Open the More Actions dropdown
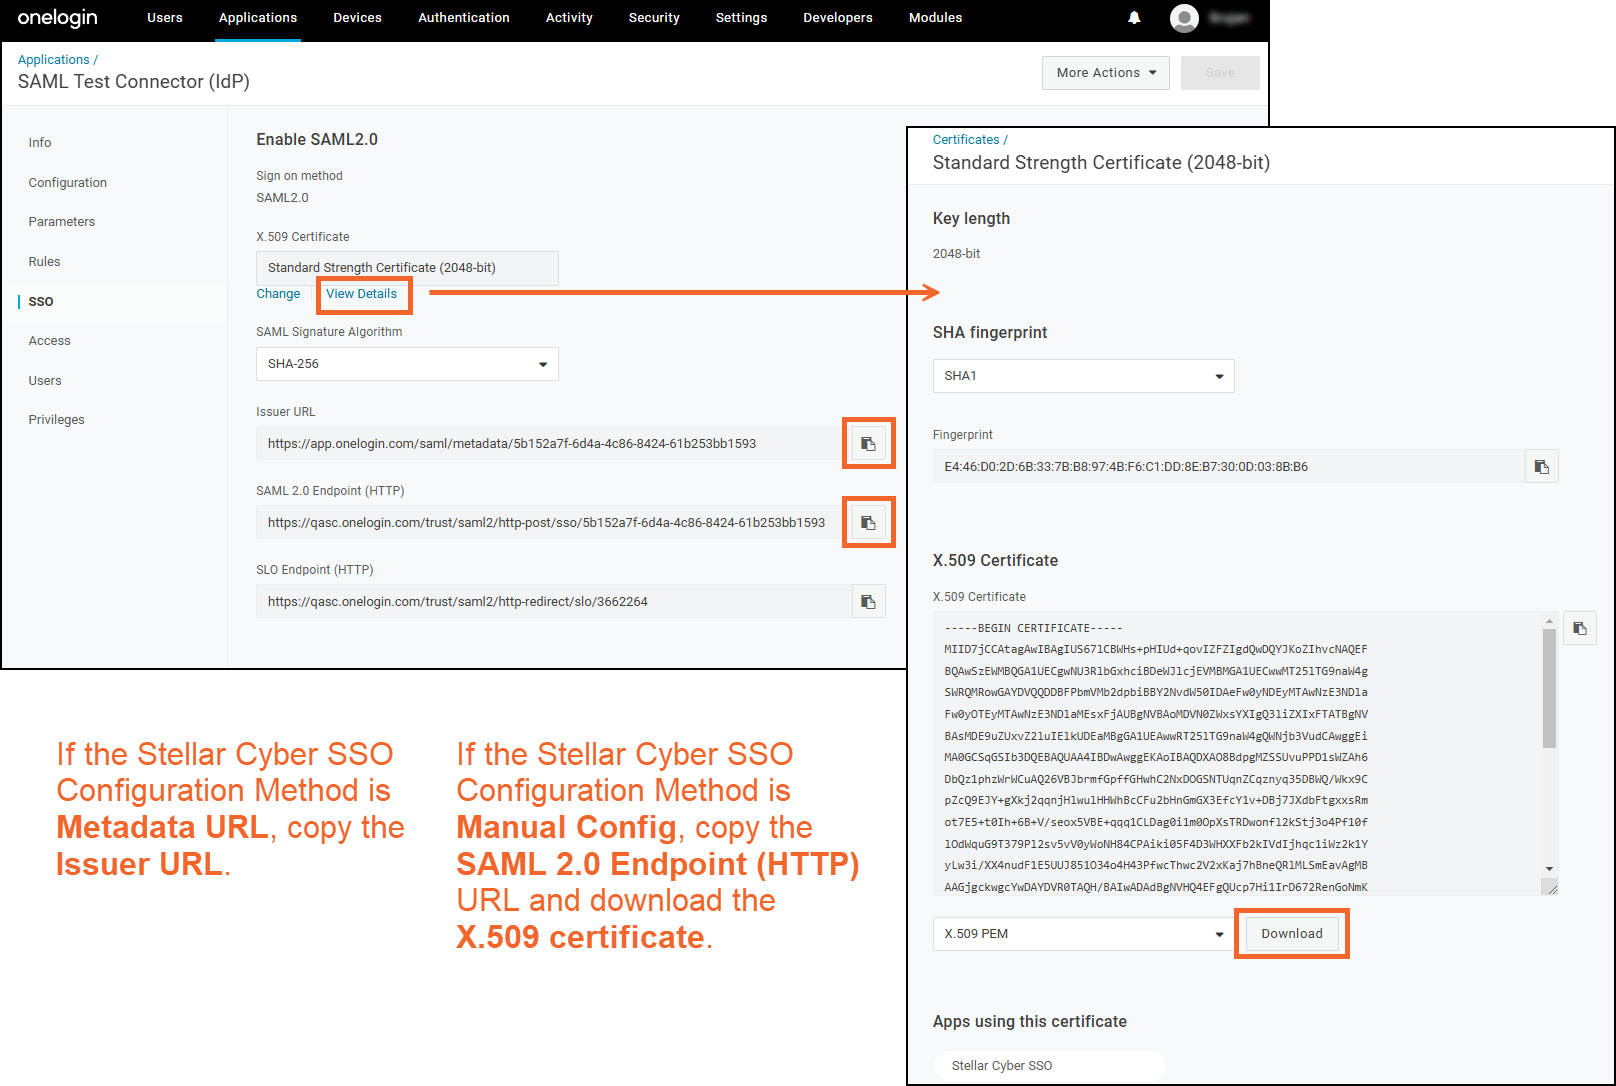The height and width of the screenshot is (1086, 1616). 1104,72
